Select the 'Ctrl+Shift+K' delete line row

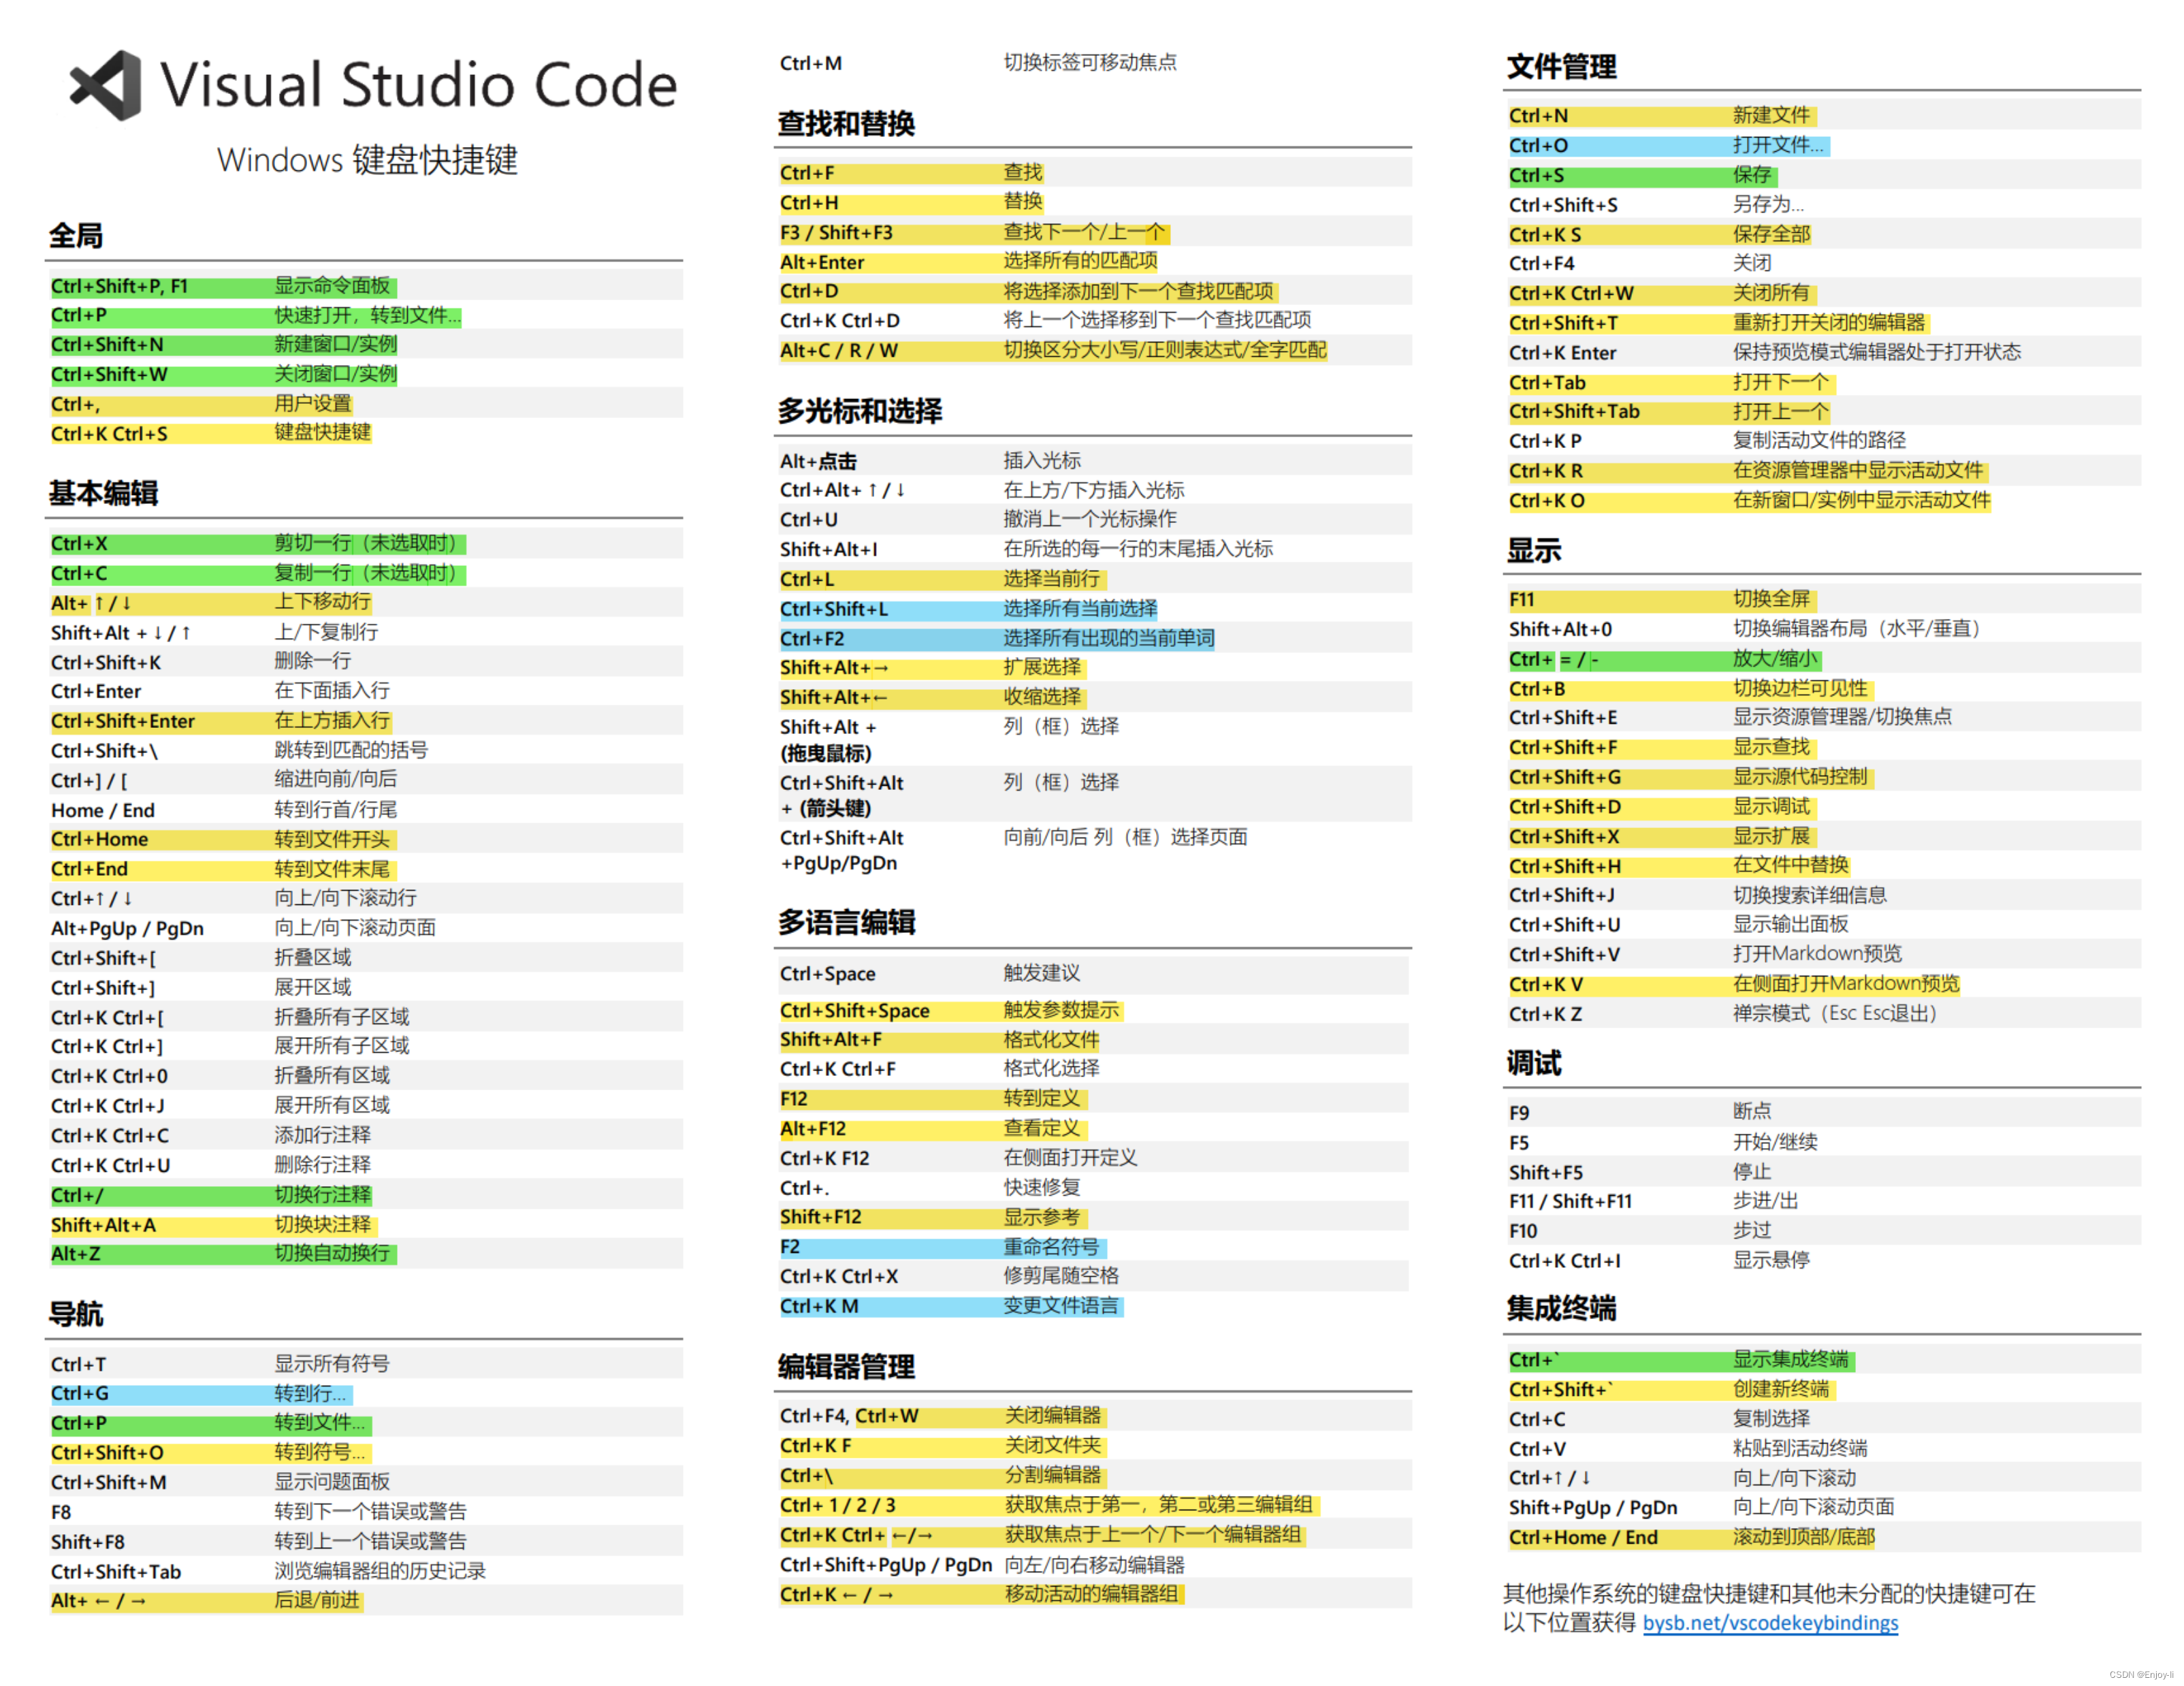point(366,662)
